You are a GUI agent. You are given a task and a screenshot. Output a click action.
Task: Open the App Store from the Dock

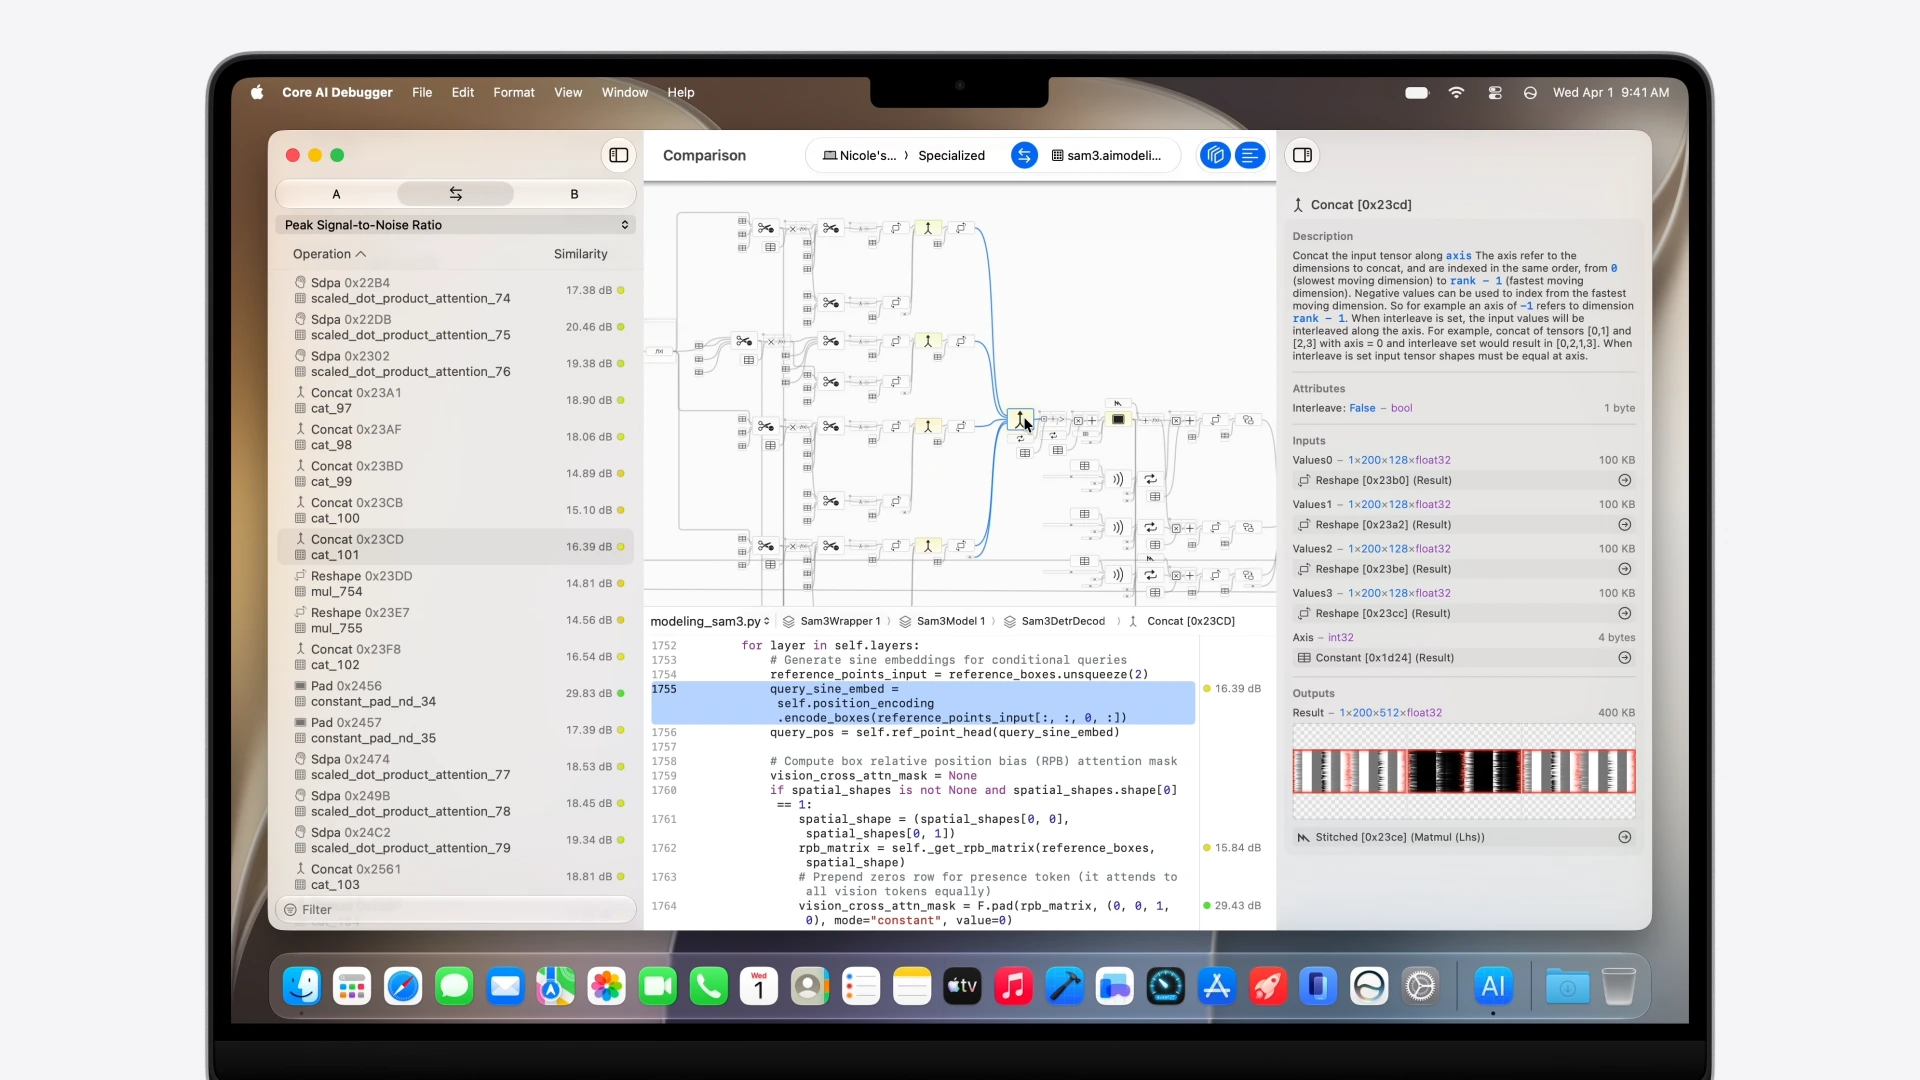click(1217, 987)
